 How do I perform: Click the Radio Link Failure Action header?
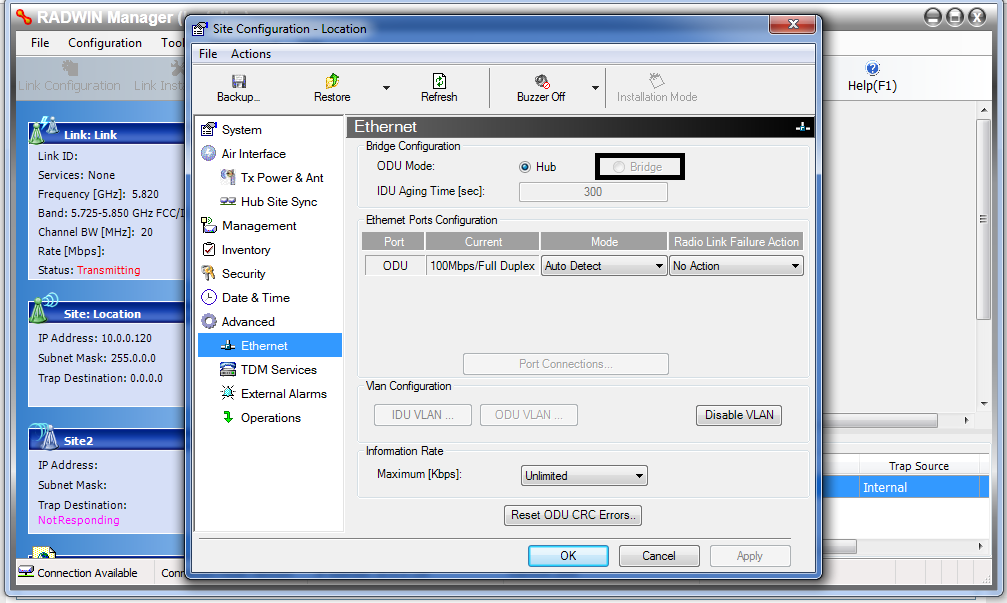736,241
